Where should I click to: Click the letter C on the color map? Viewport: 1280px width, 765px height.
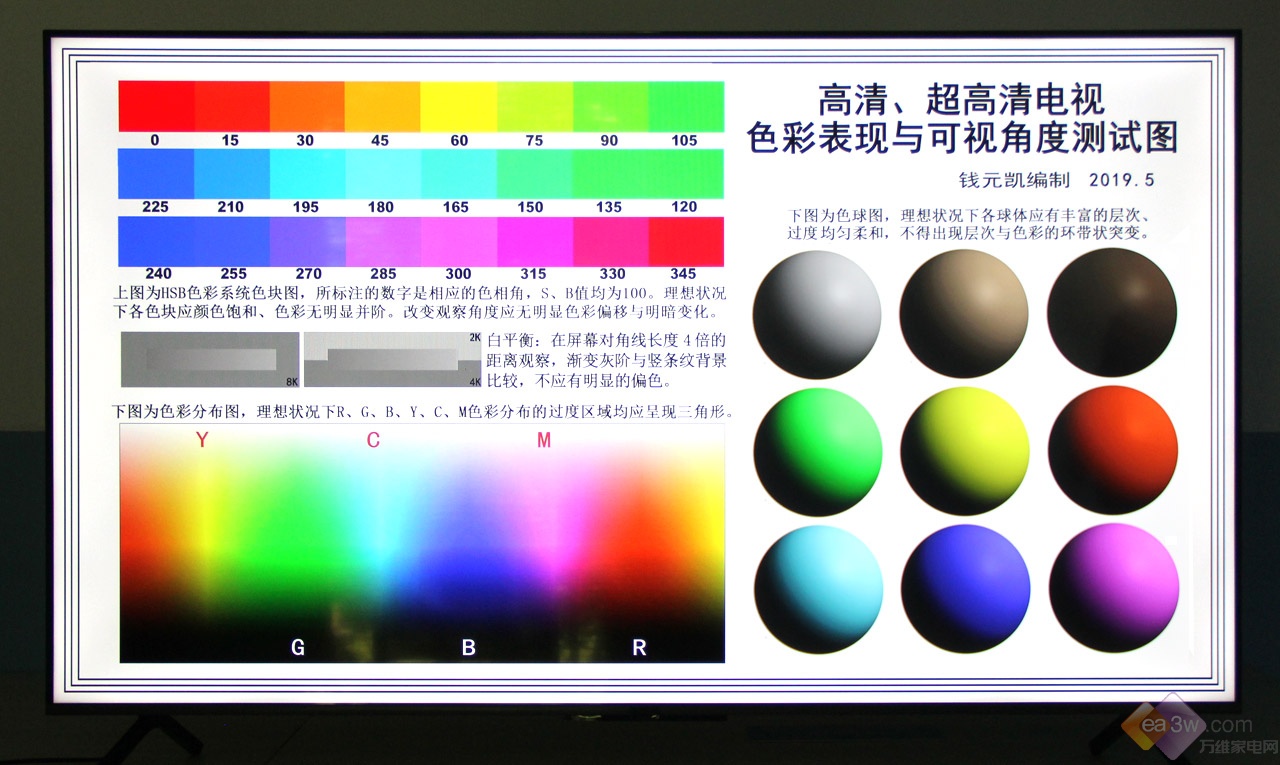point(373,440)
